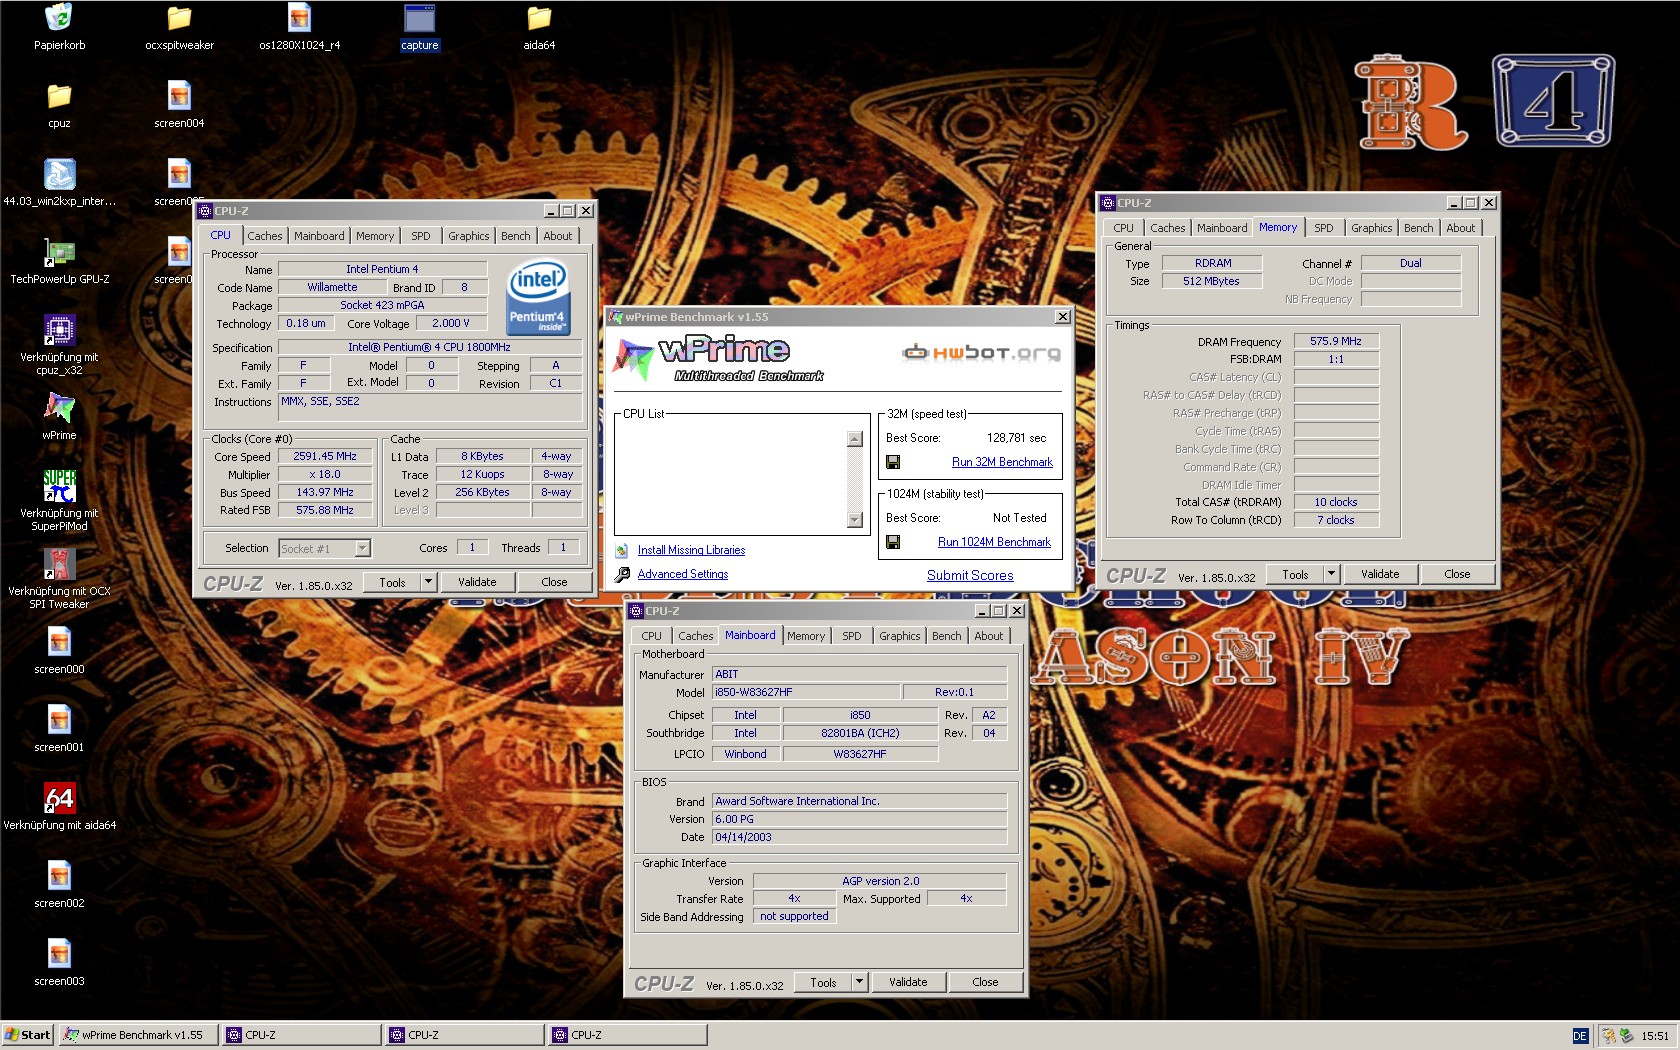Click Tools button in Mainboard CPU-Z window
Screen dimensions: 1680x1050
coord(823,982)
